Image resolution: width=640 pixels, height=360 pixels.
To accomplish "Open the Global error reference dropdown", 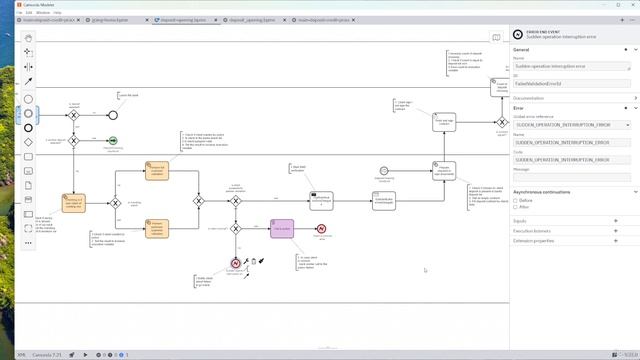I will pyautogui.click(x=571, y=125).
